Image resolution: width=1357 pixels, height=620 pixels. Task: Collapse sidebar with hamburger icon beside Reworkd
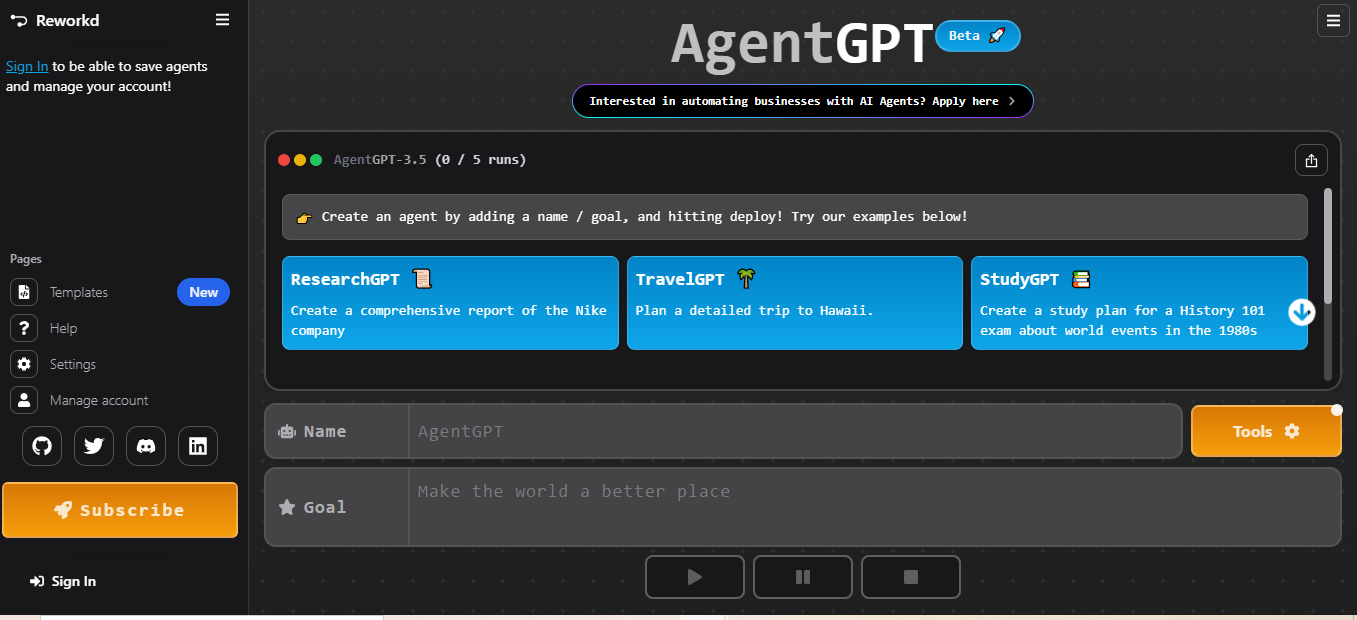222,20
